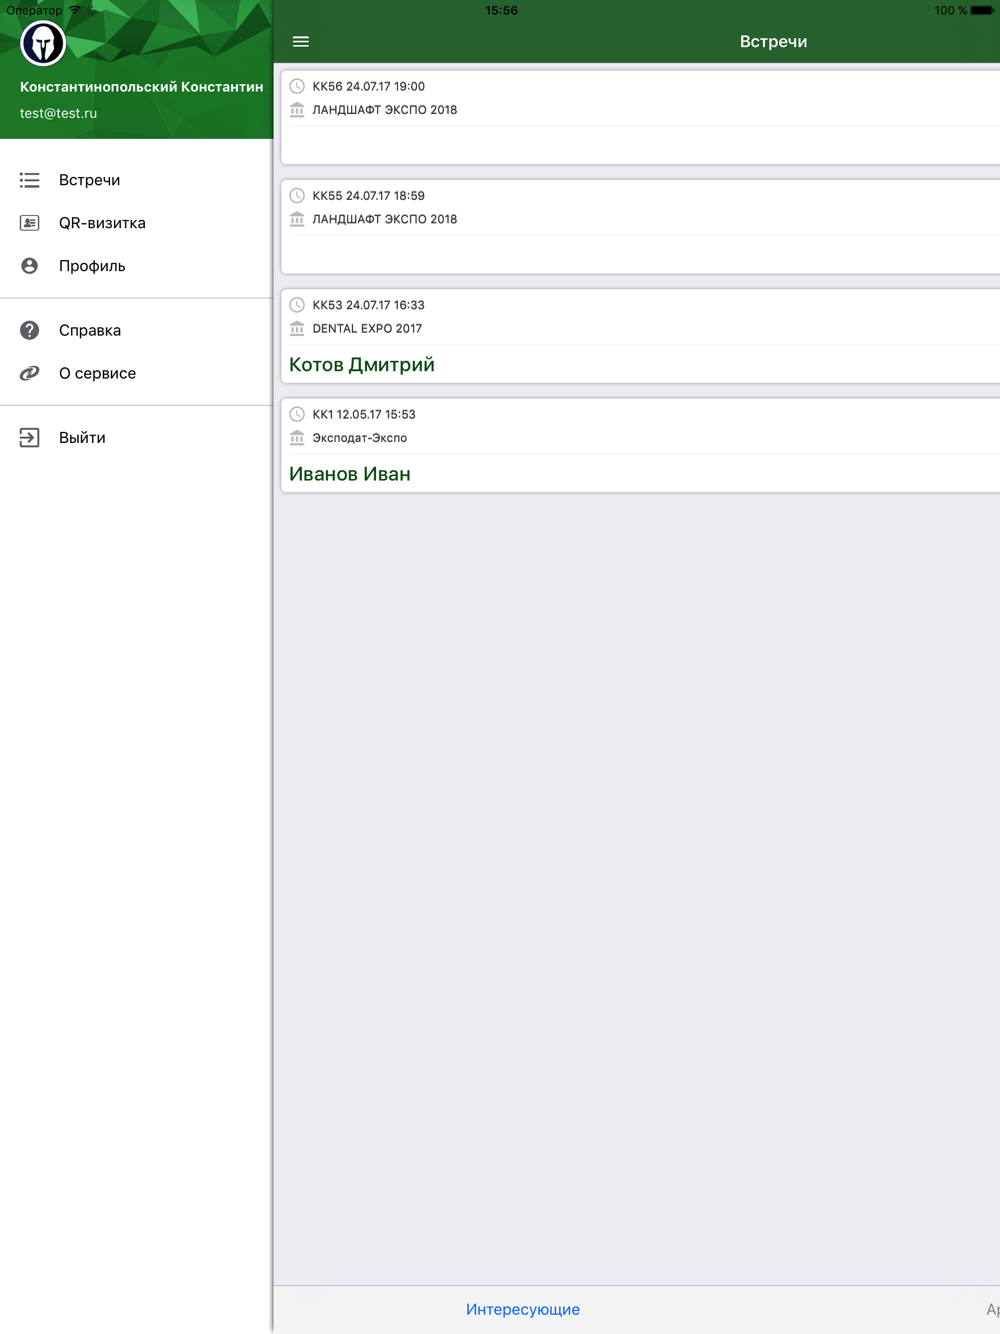Open the KK56 ЛАНДШАФТ ЭКСПО 2018 meeting card
The height and width of the screenshot is (1334, 1000).
640,117
